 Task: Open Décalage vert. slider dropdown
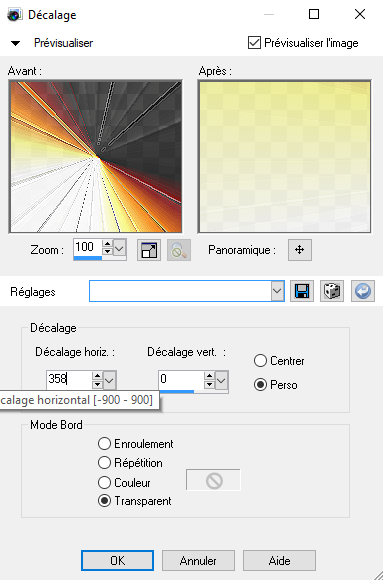(221, 380)
